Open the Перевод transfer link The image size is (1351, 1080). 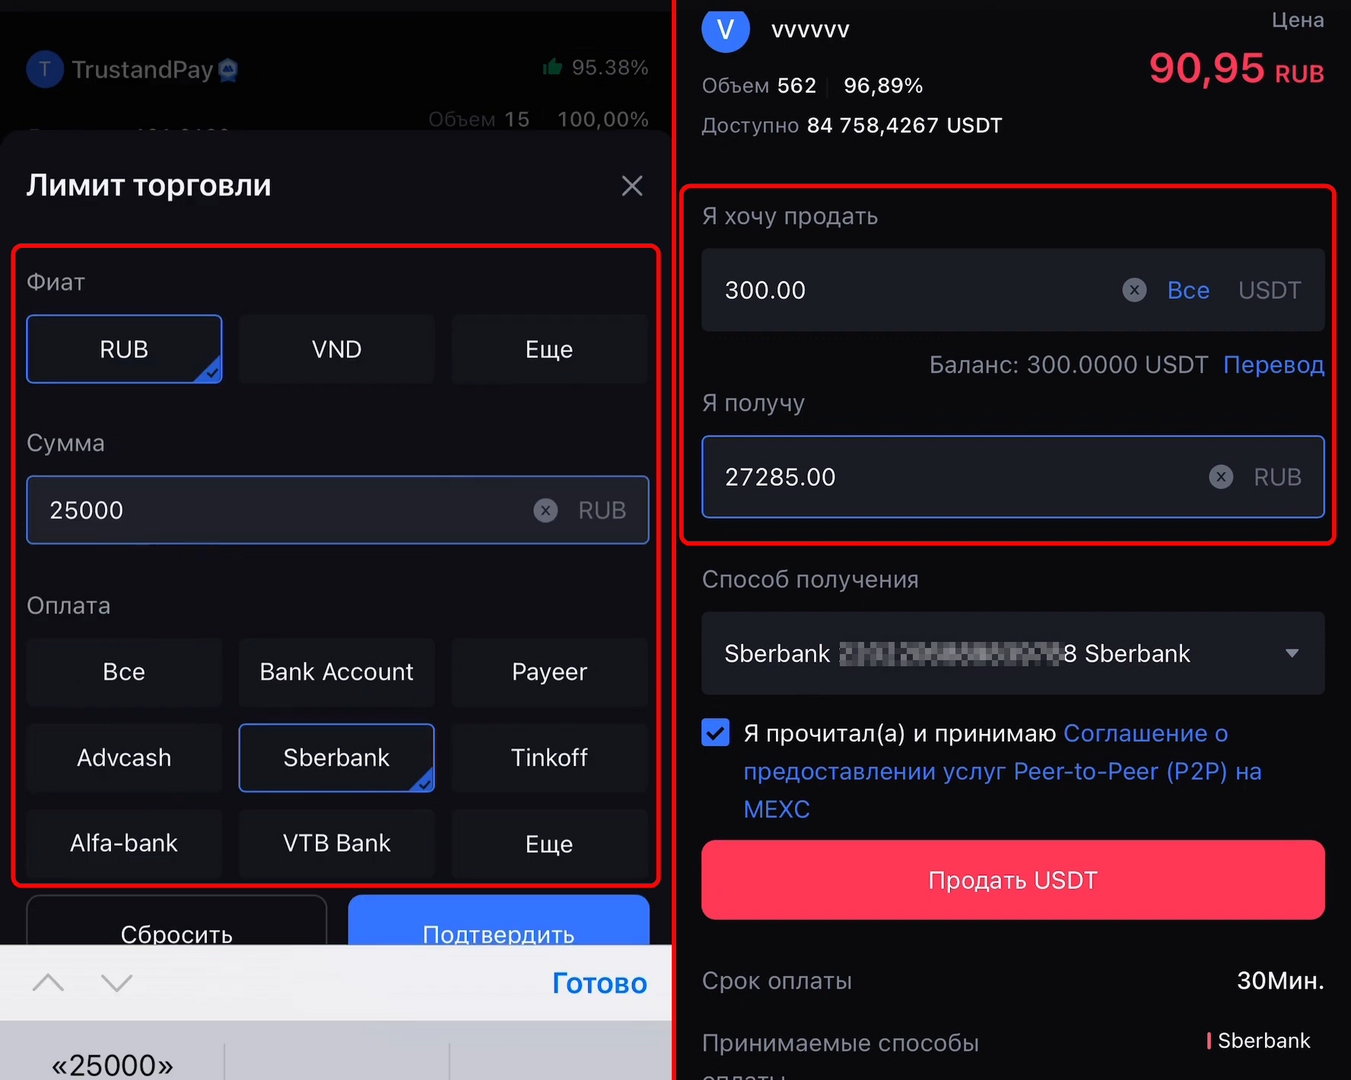tap(1274, 365)
